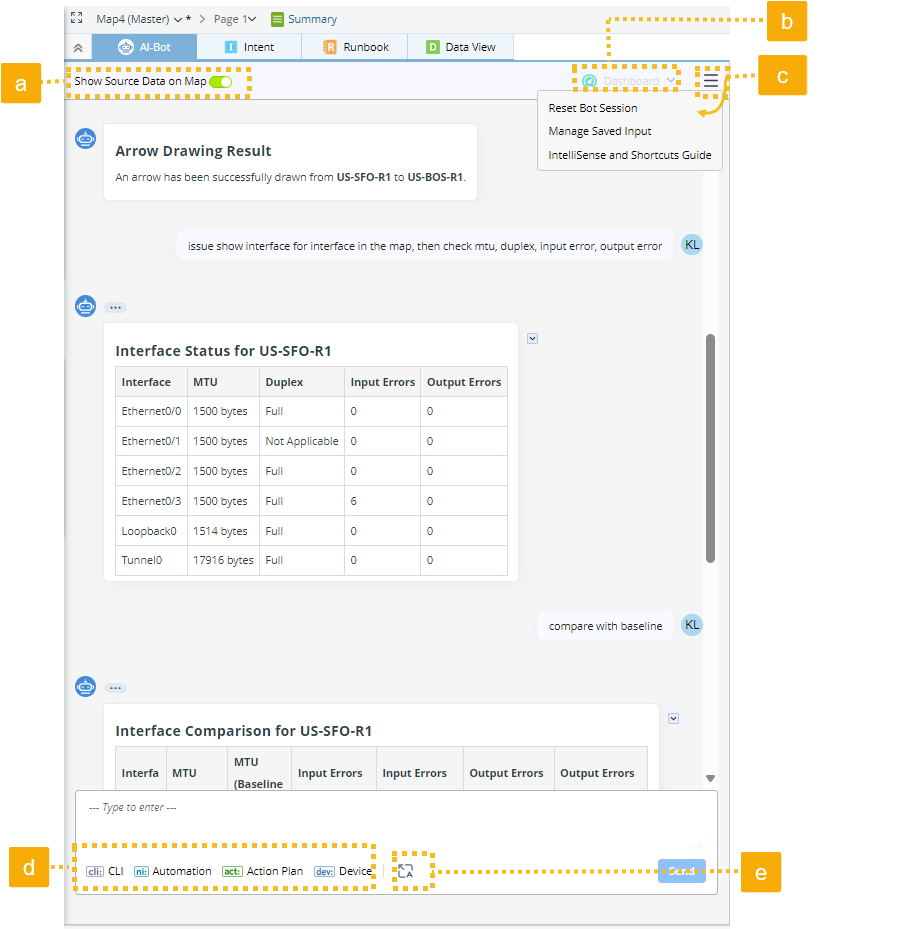Click the CLI shortcut in input bar
Screen dimensions: 919x929
pos(105,871)
